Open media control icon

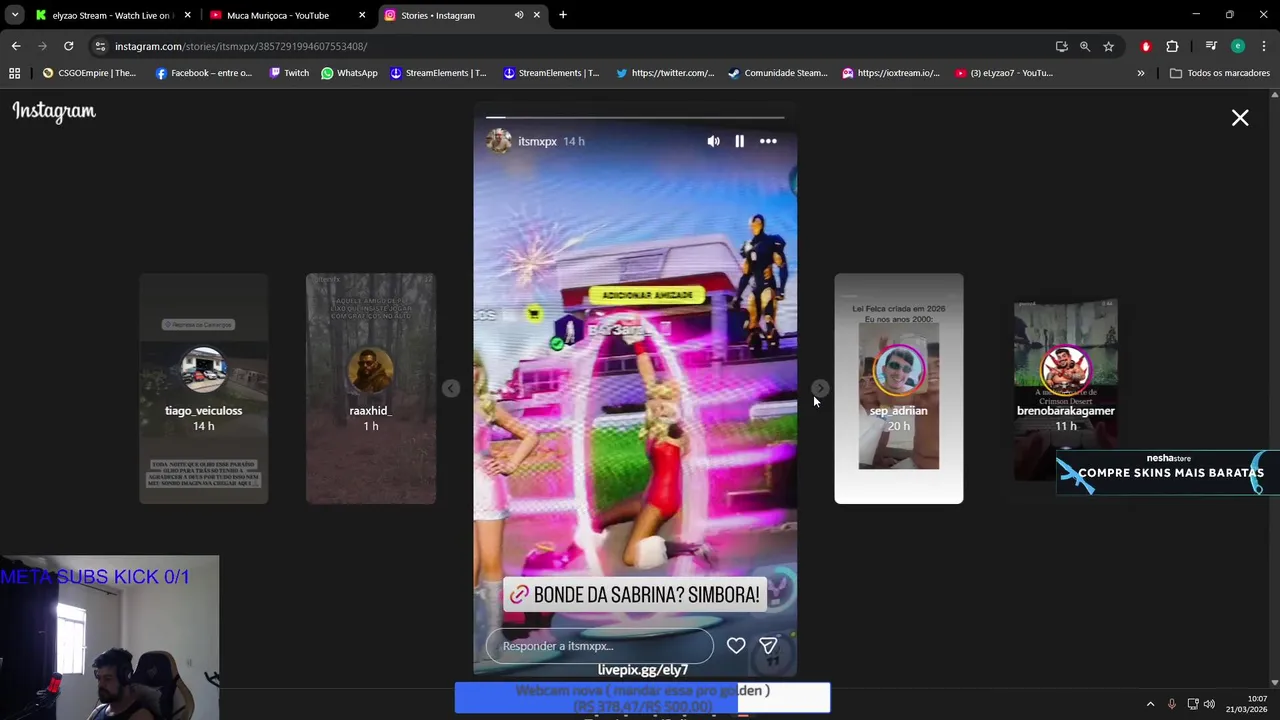point(1211,46)
